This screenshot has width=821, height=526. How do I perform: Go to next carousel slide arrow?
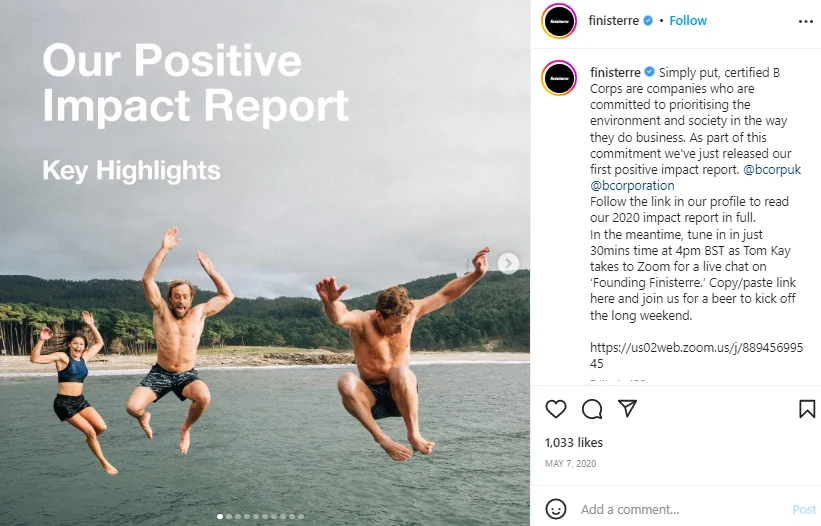pyautogui.click(x=508, y=263)
